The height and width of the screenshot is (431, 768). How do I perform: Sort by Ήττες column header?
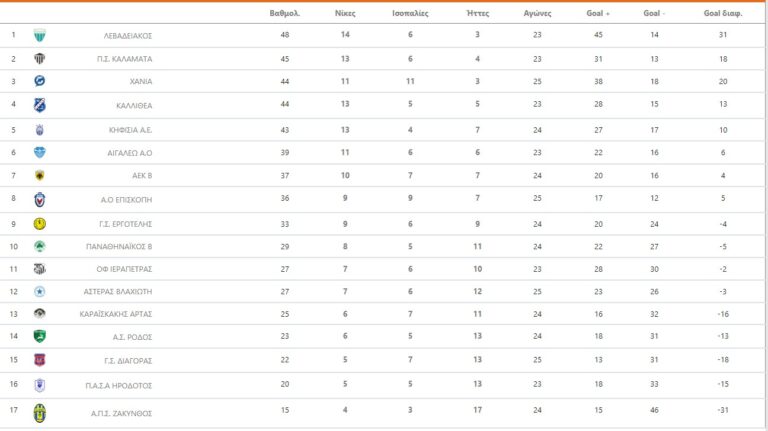tap(477, 14)
